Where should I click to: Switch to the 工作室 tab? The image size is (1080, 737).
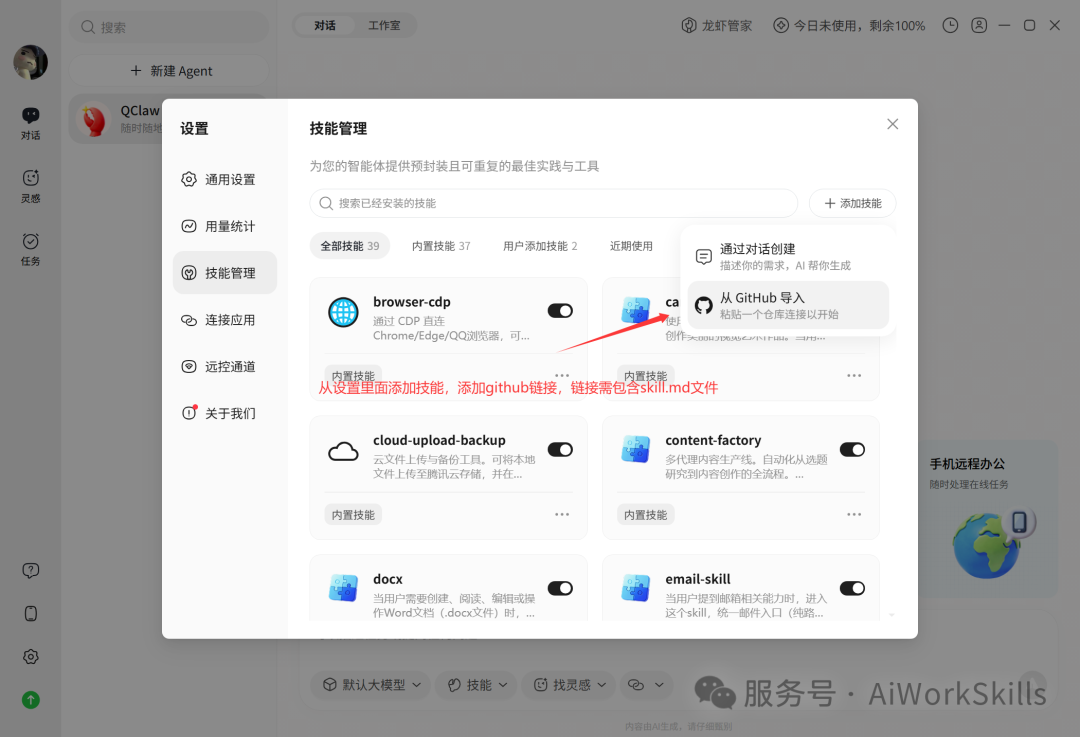[x=384, y=24]
